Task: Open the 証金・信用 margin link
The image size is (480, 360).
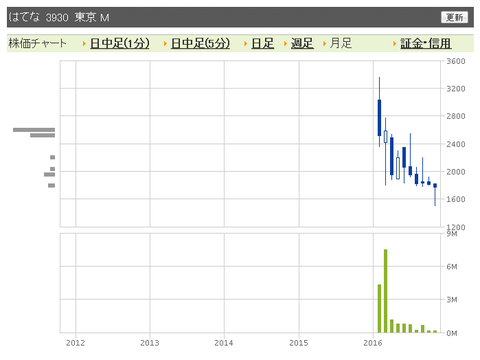Action: tap(426, 43)
